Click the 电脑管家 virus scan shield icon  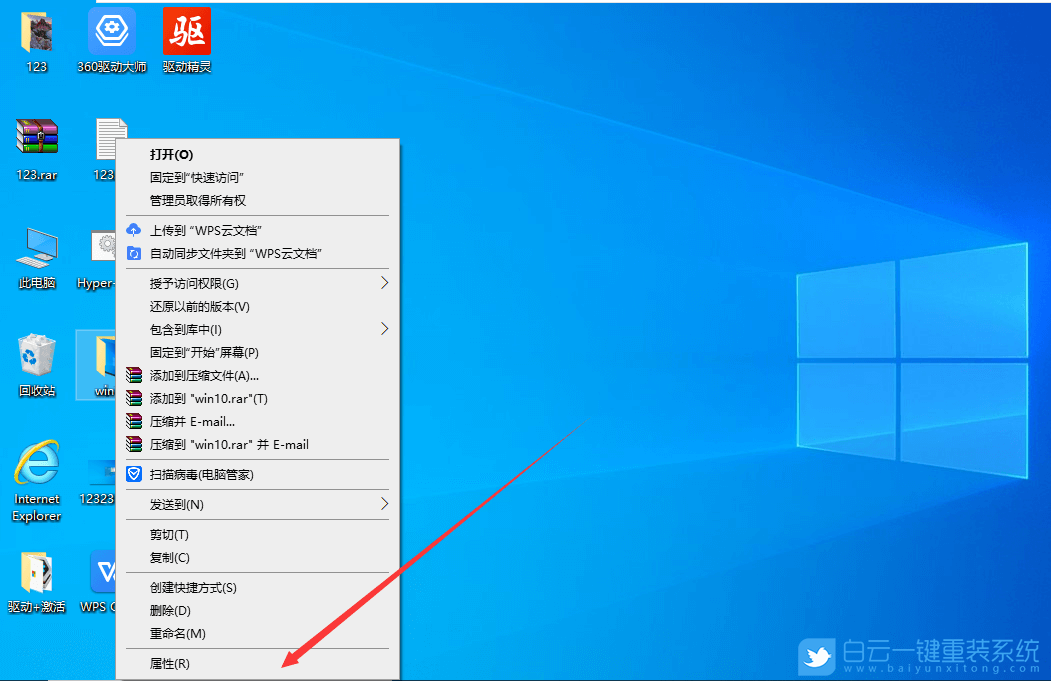tap(133, 473)
